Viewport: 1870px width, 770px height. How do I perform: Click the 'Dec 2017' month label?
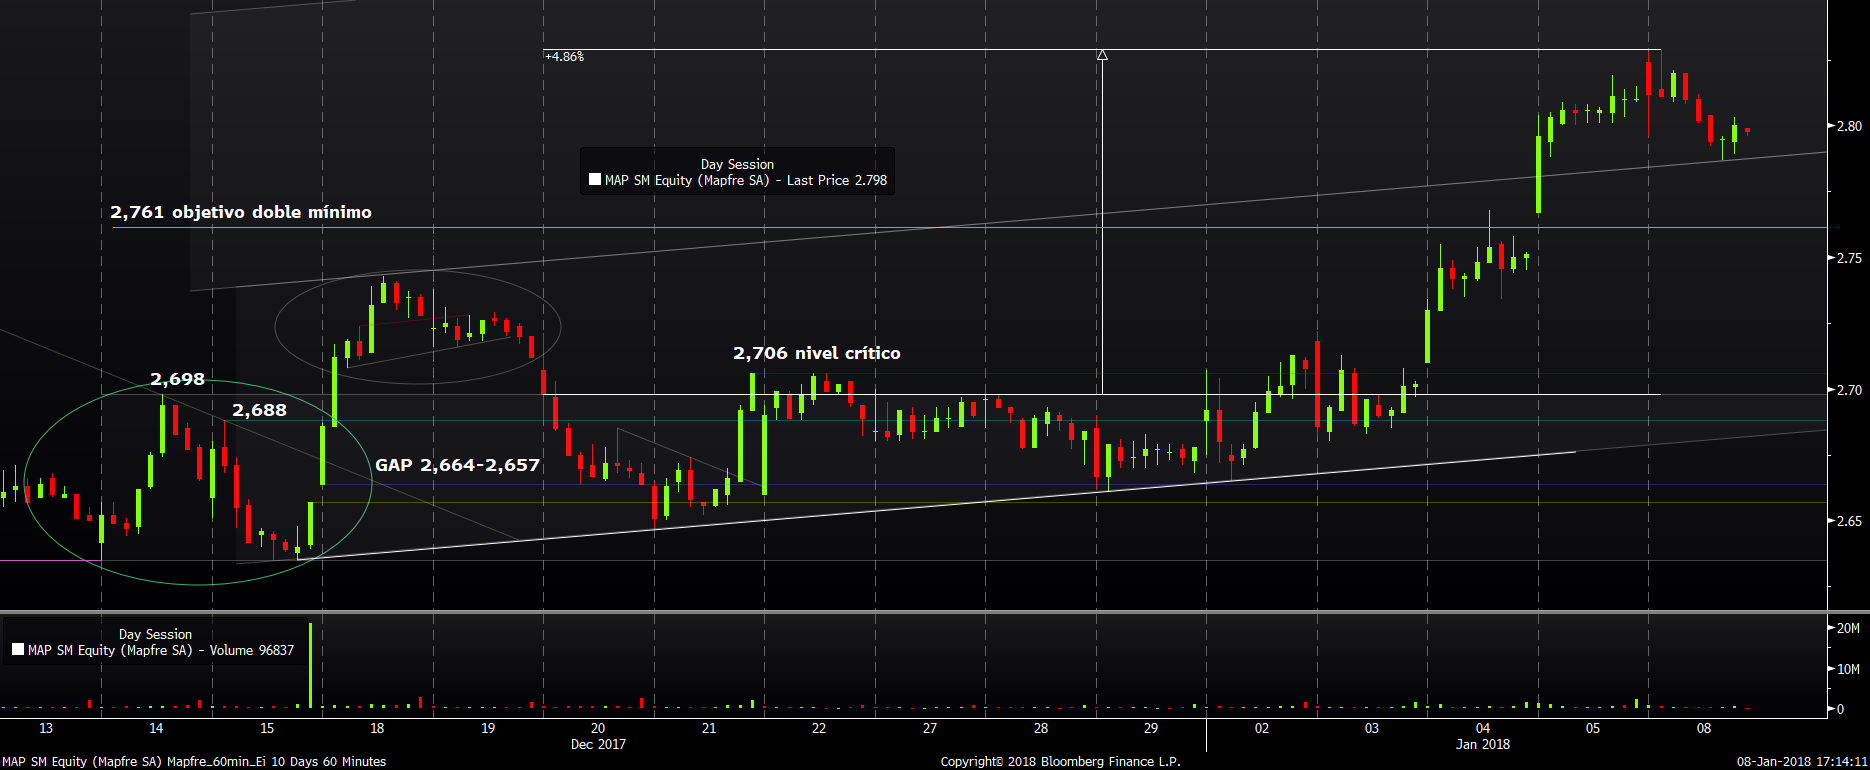(598, 744)
